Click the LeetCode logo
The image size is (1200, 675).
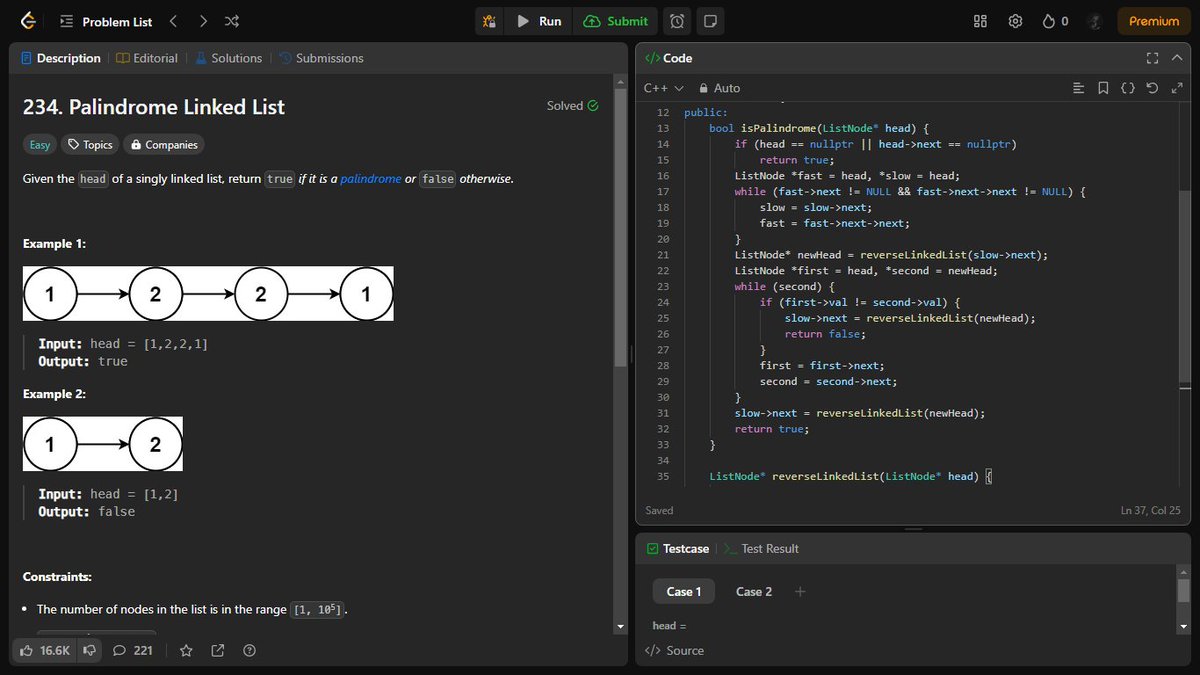pyautogui.click(x=28, y=21)
